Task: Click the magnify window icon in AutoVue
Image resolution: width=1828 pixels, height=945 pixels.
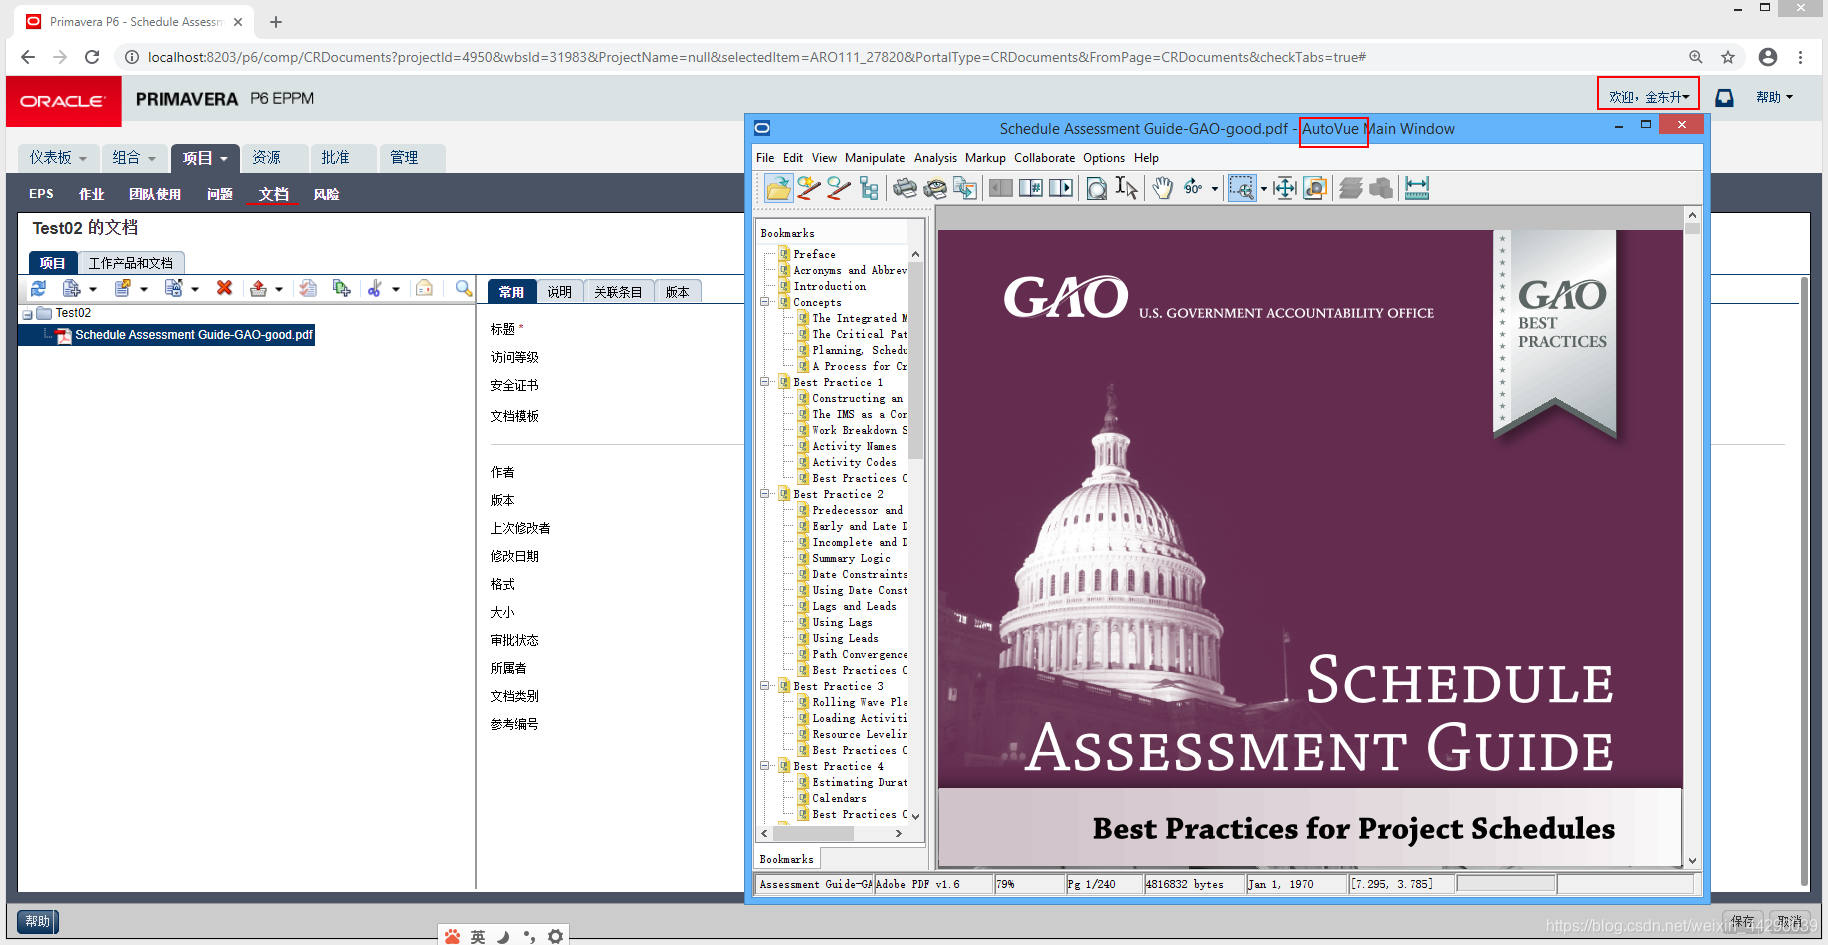Action: 1315,188
